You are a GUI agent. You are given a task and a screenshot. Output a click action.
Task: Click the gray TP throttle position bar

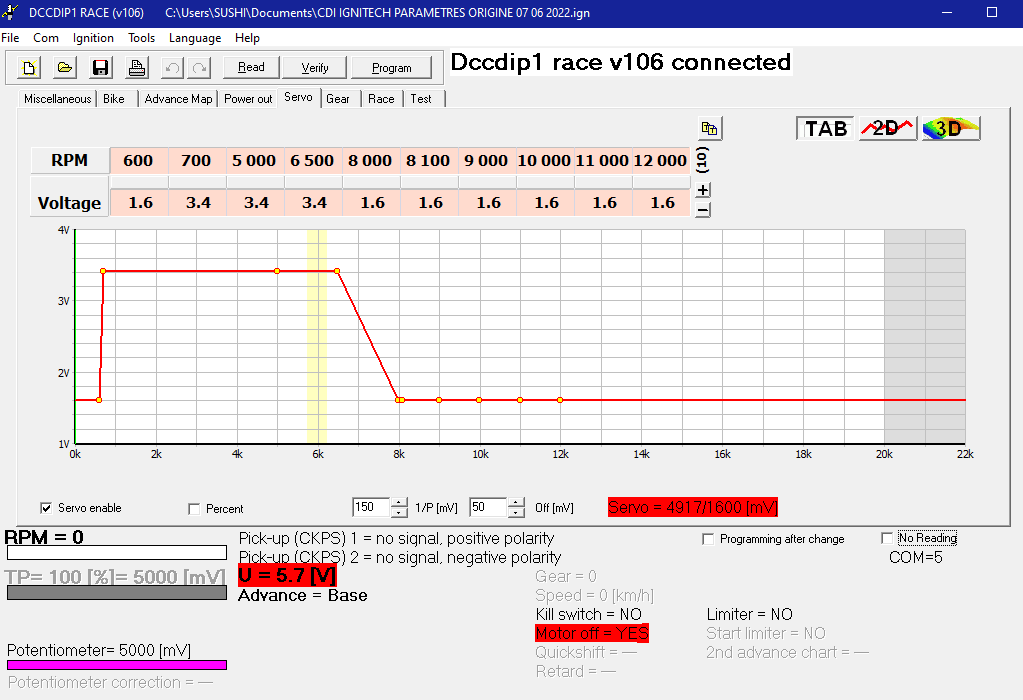point(117,592)
